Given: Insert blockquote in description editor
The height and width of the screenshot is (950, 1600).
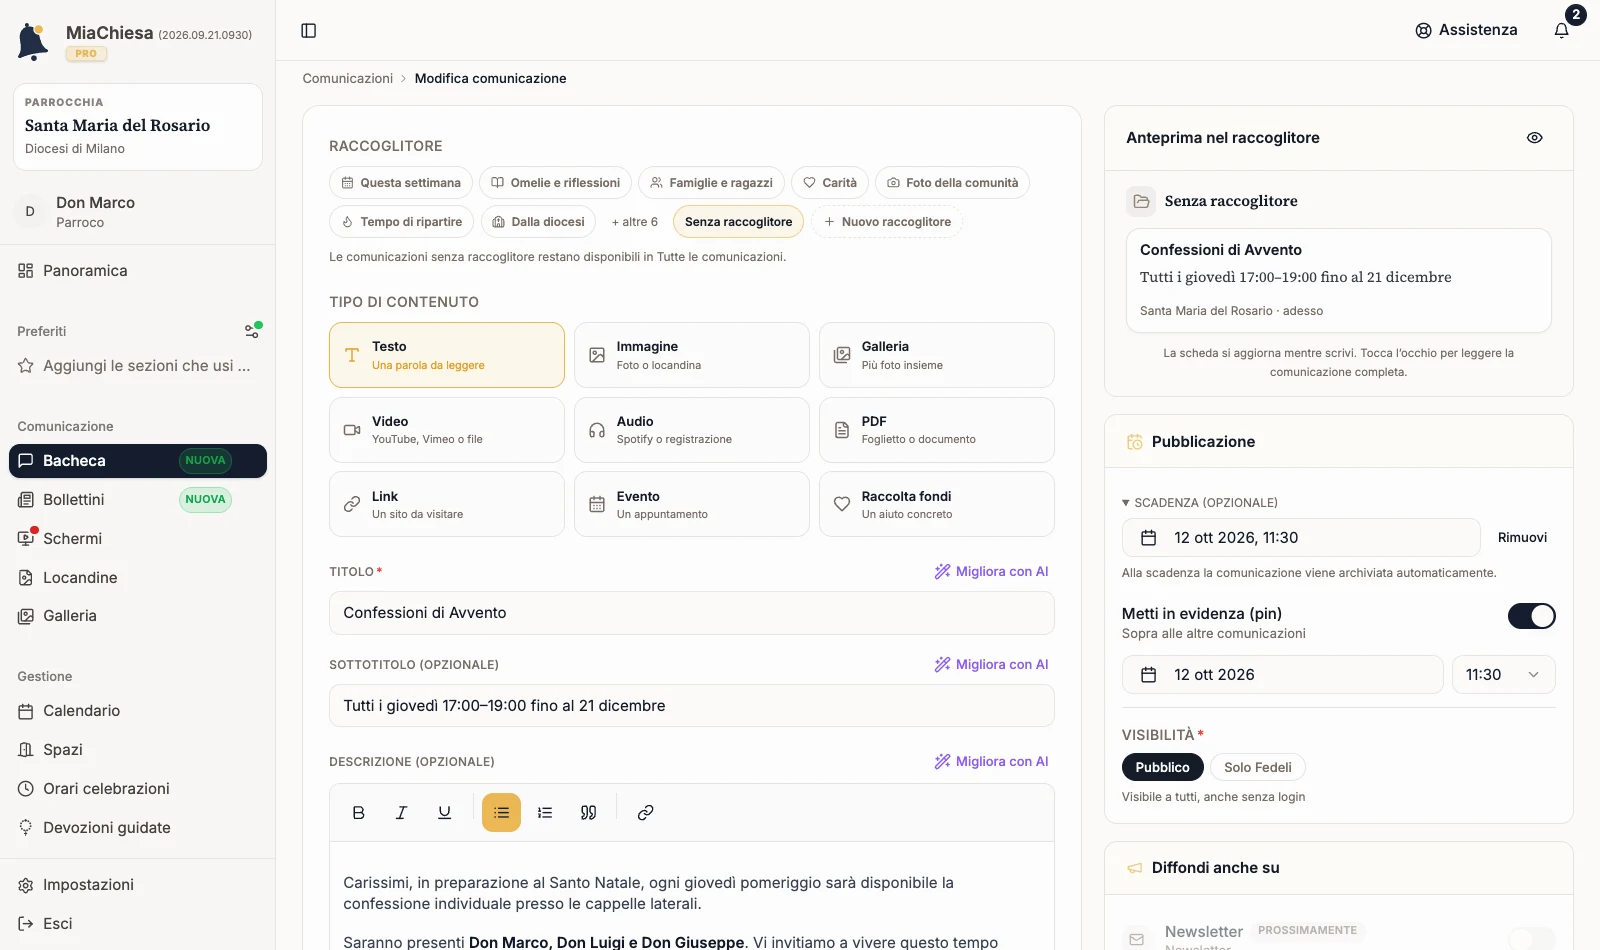Looking at the screenshot, I should coord(588,813).
